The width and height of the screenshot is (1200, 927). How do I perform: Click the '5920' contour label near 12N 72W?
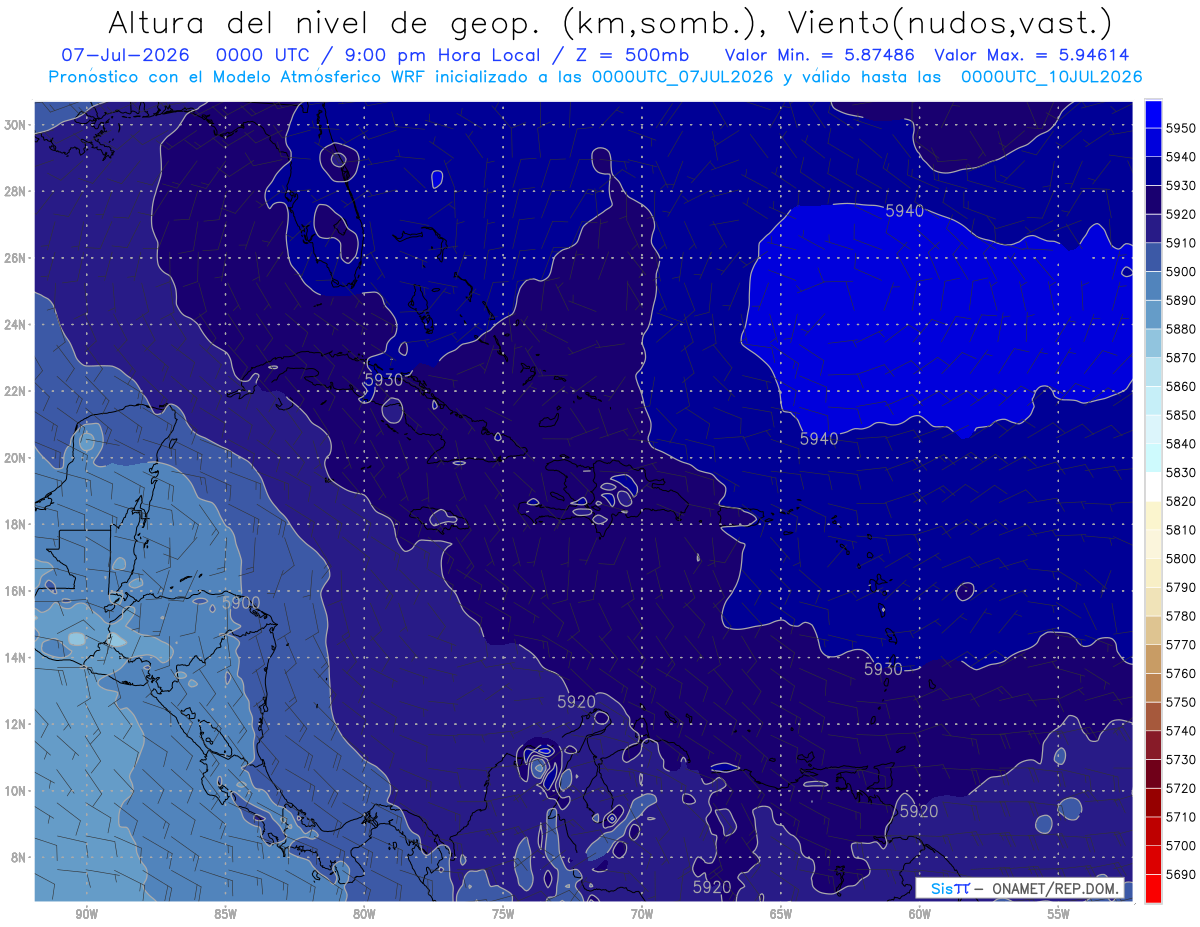(x=576, y=702)
